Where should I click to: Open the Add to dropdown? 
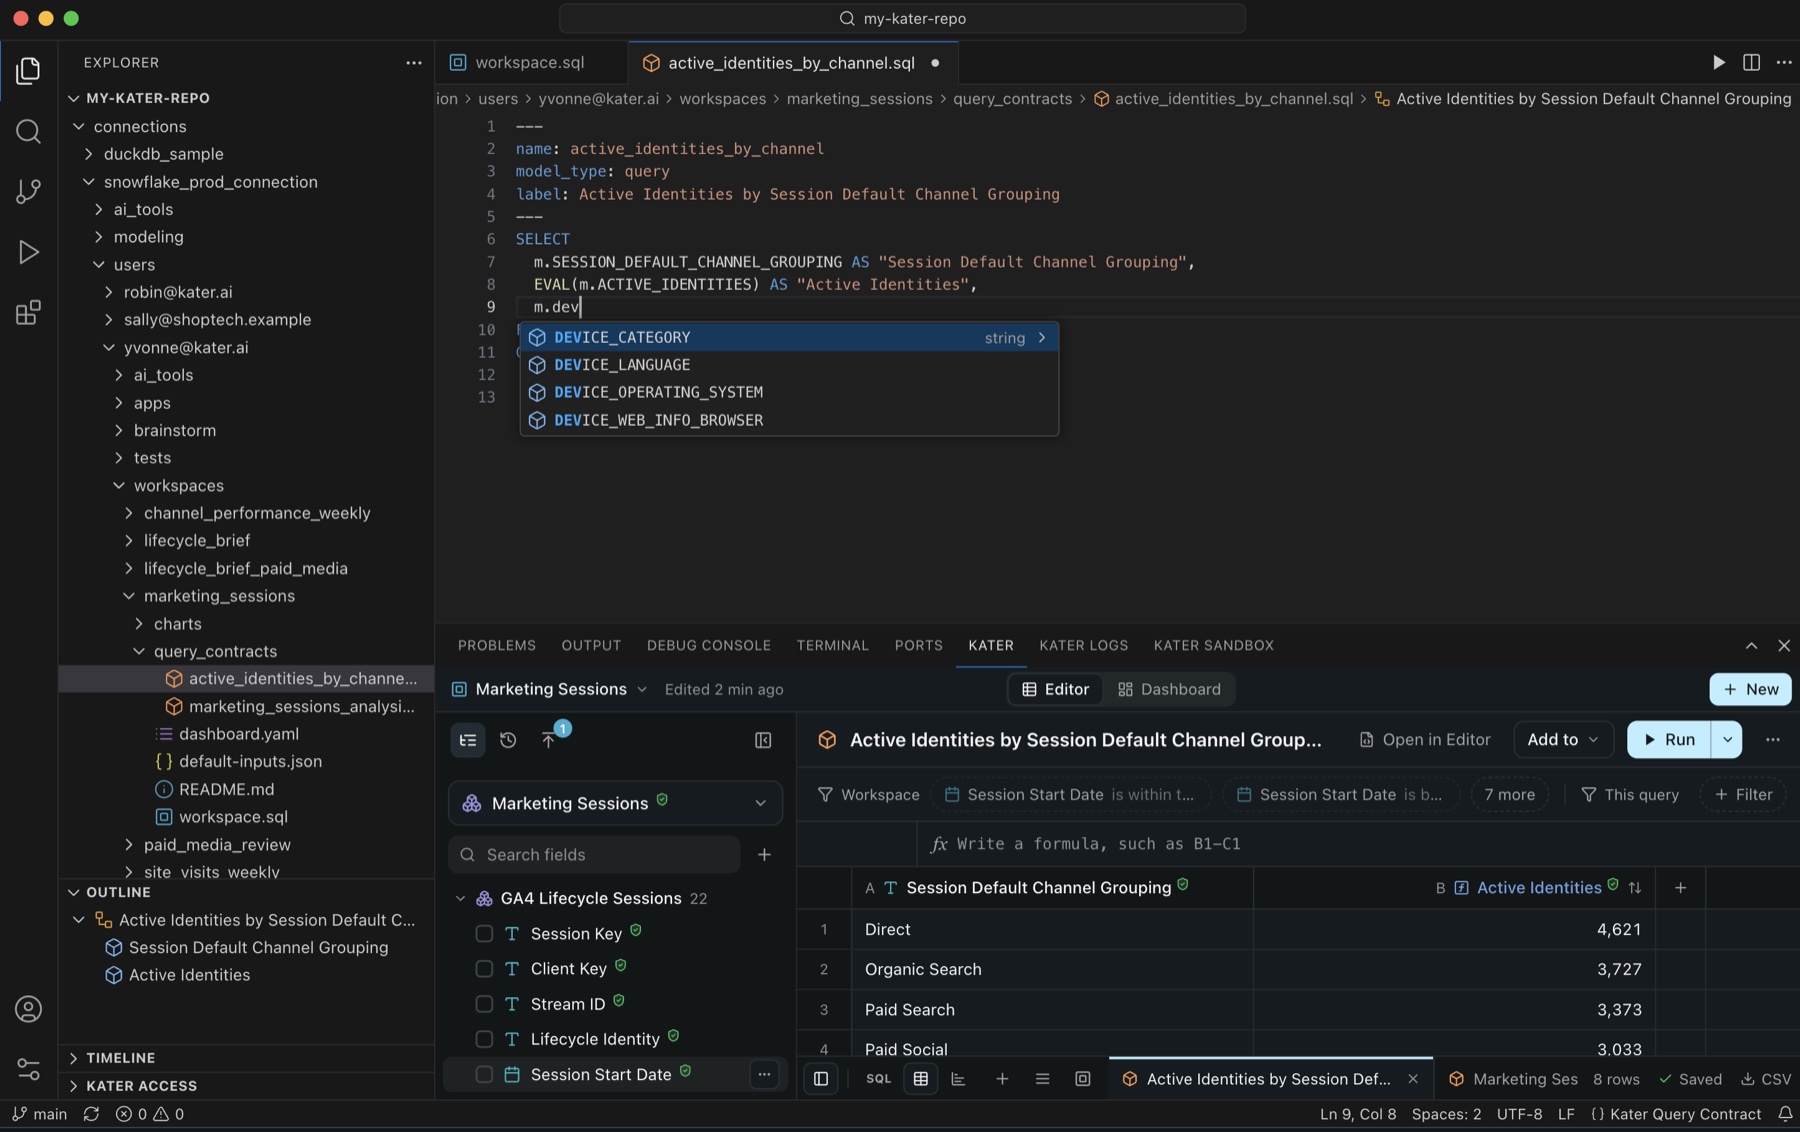click(x=1563, y=740)
